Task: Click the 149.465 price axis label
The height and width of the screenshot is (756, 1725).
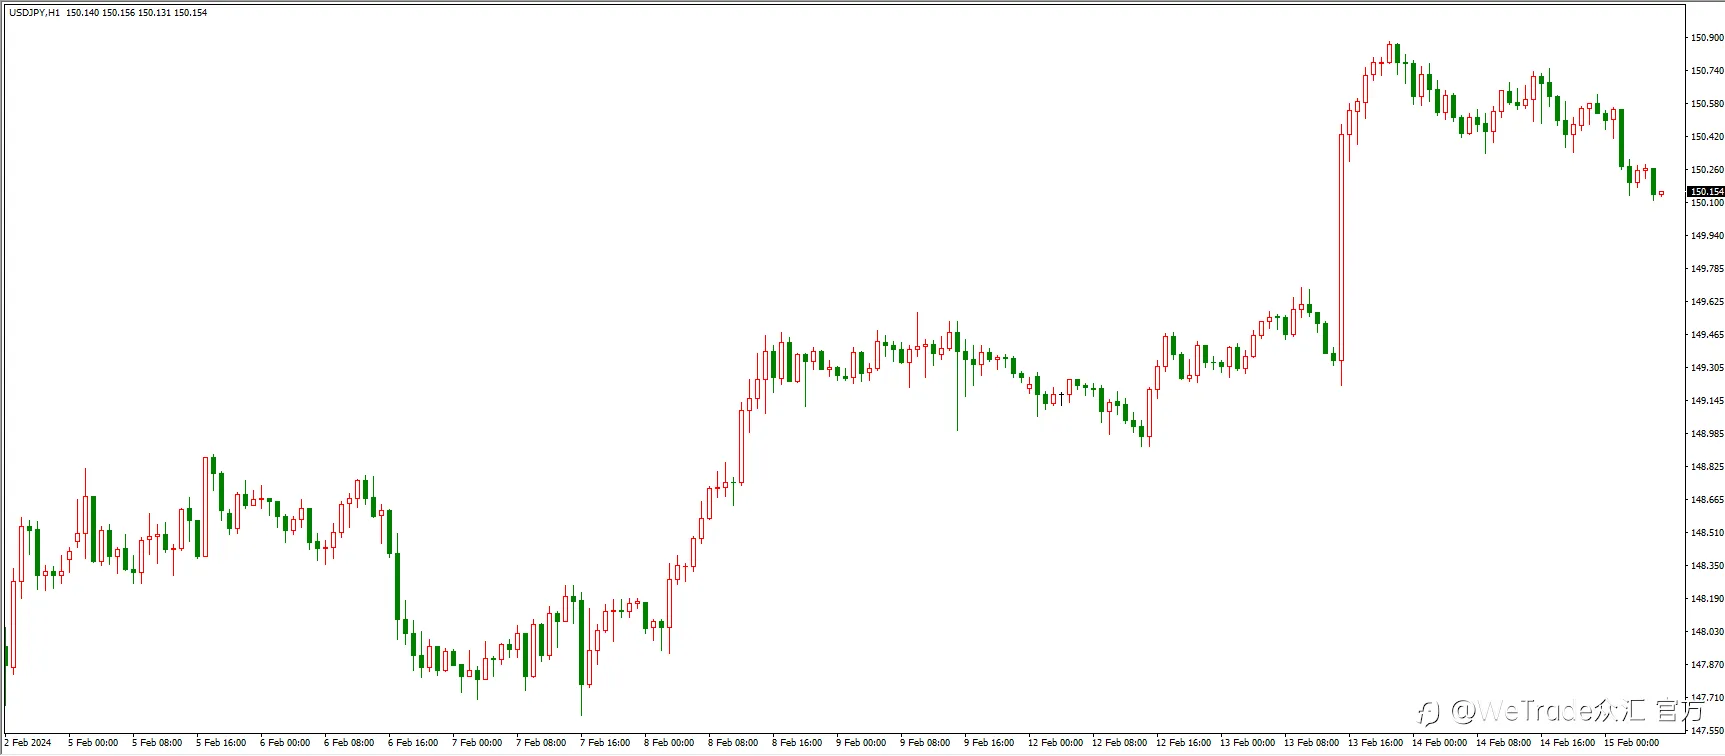Action: tap(1707, 335)
